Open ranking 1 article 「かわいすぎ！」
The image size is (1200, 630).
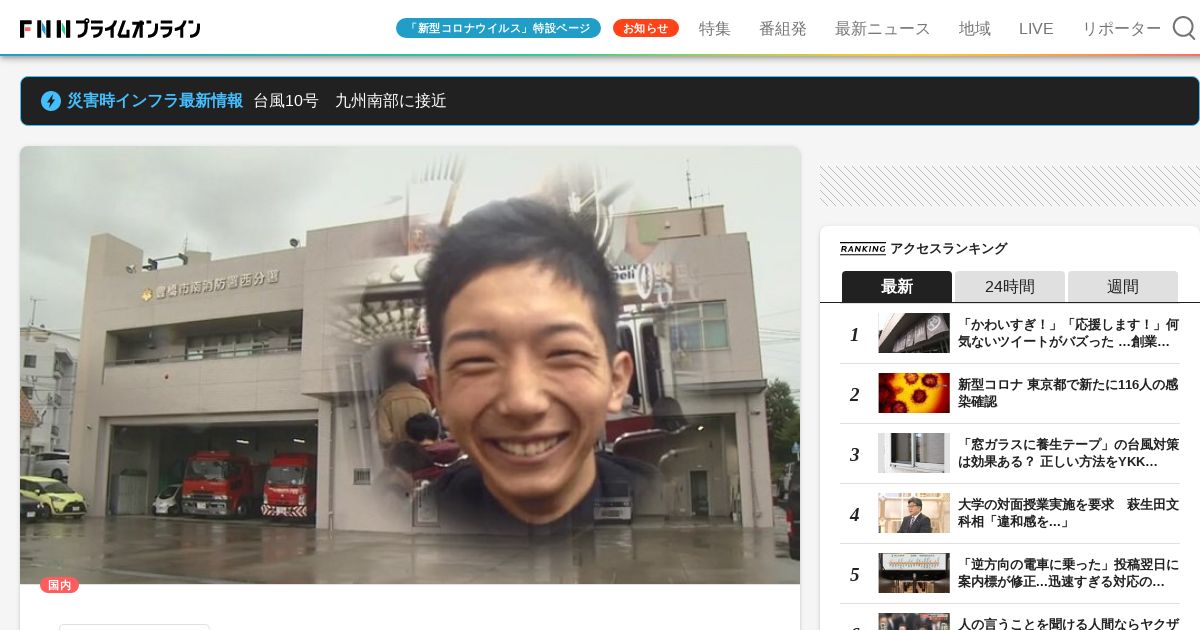[1068, 333]
